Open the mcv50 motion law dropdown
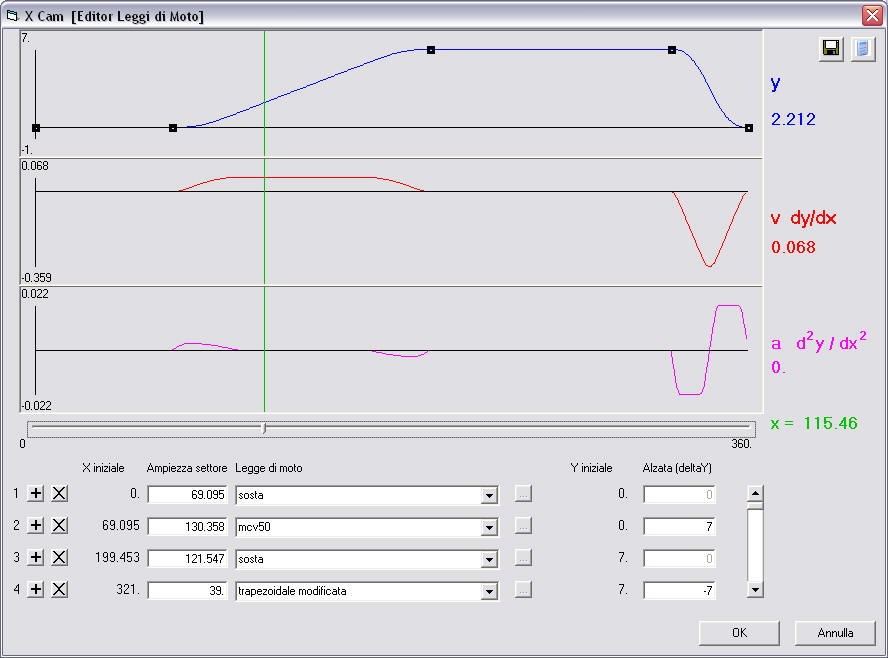The width and height of the screenshot is (888, 658). coord(489,527)
